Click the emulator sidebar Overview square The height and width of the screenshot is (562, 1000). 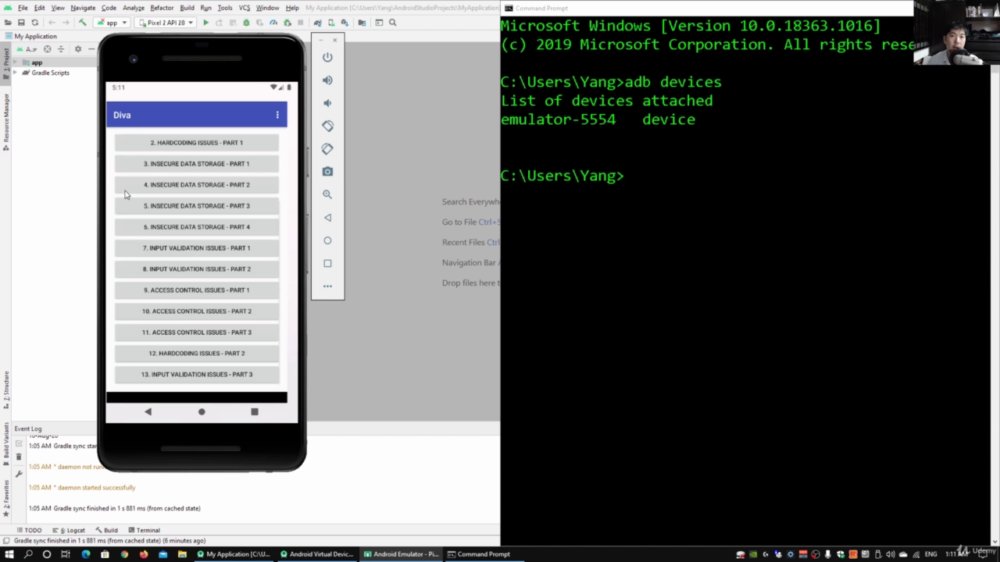[x=327, y=263]
